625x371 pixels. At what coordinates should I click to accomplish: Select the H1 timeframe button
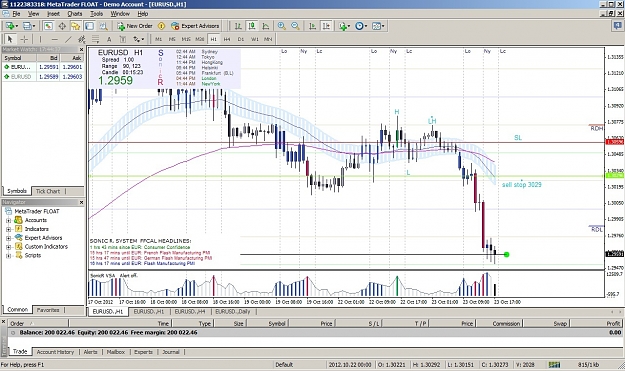click(214, 39)
